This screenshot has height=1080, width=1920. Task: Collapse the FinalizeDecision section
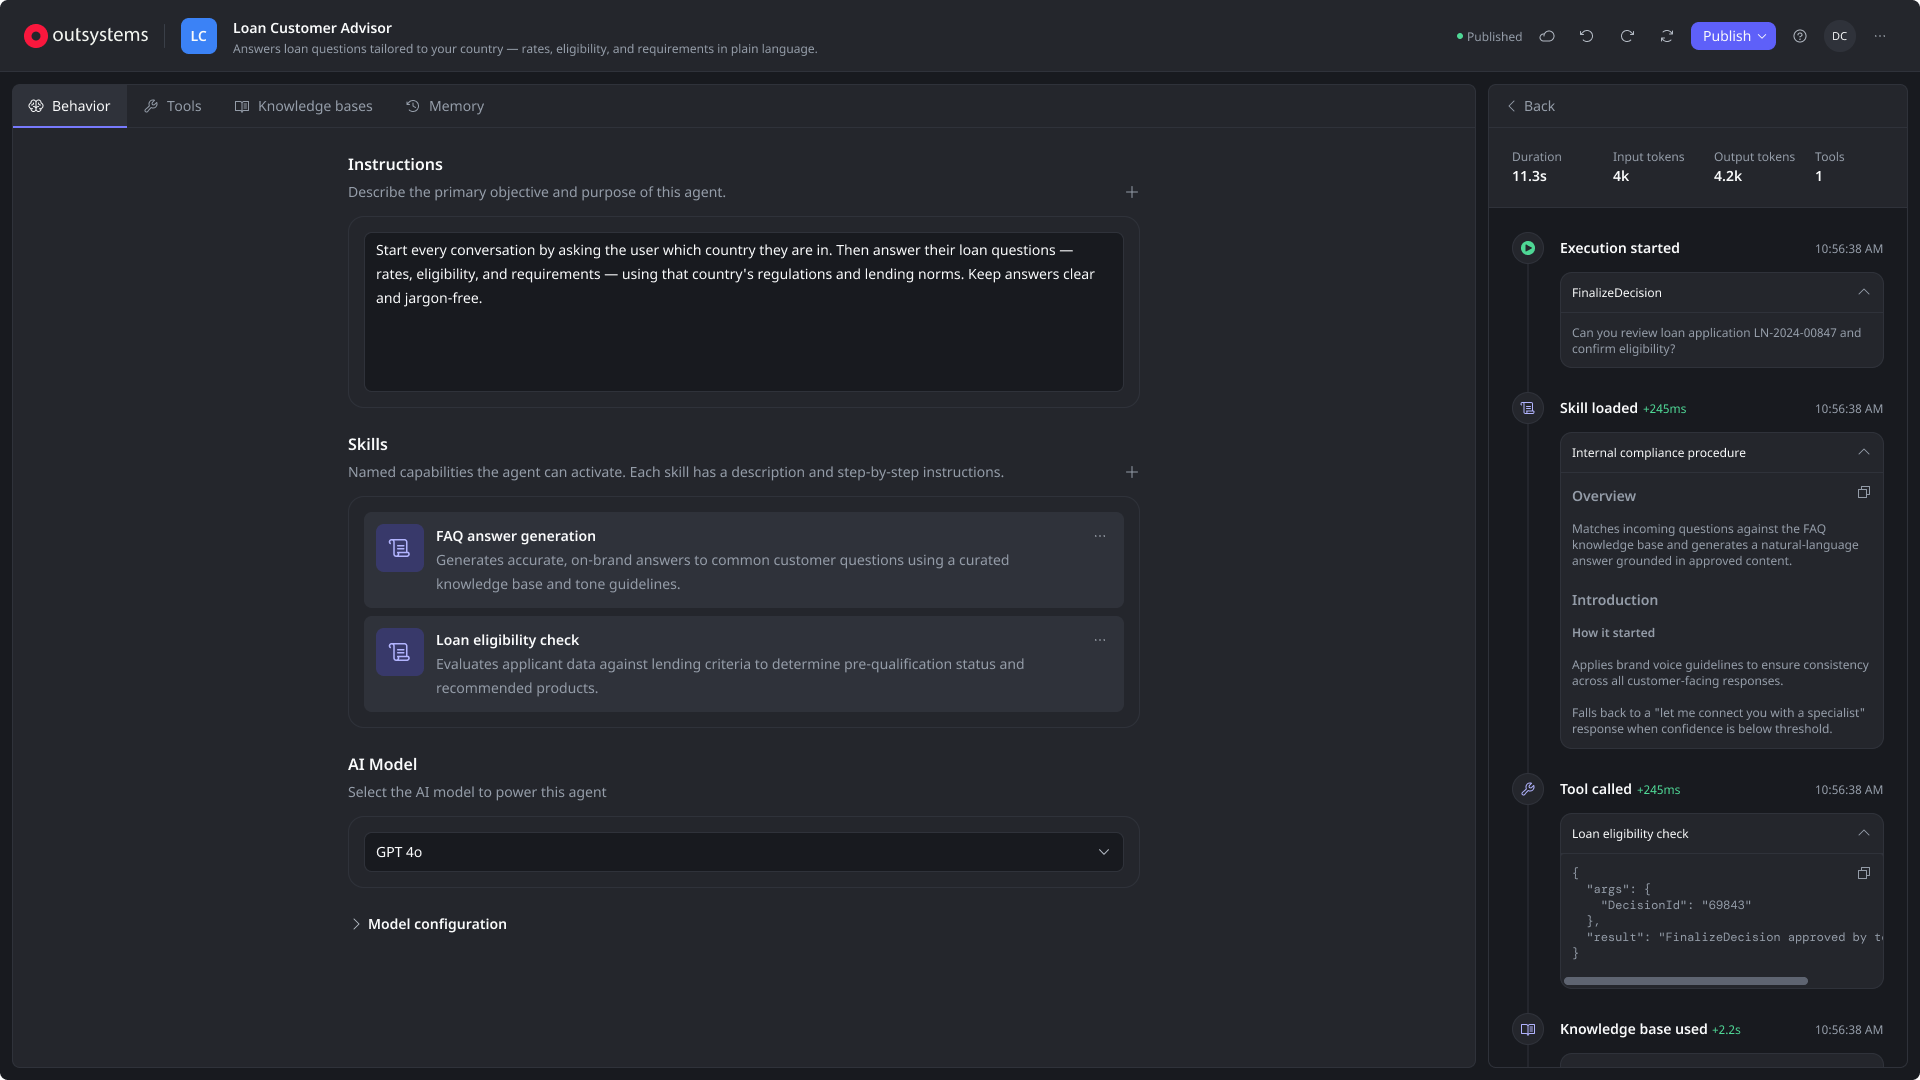click(x=1864, y=292)
